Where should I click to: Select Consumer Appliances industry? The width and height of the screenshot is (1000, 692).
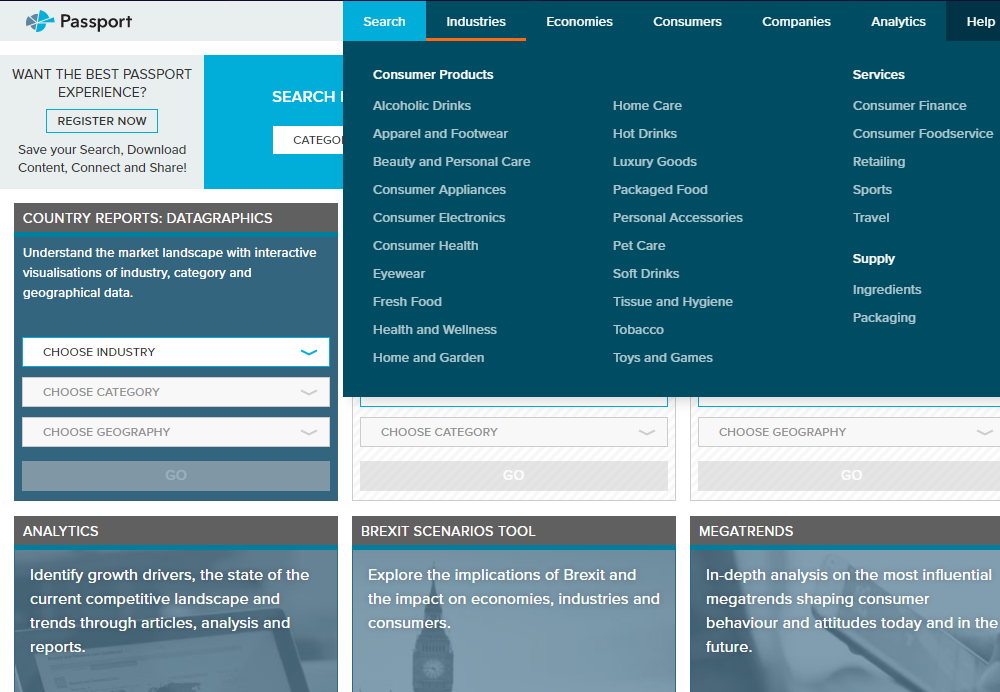[x=439, y=189]
